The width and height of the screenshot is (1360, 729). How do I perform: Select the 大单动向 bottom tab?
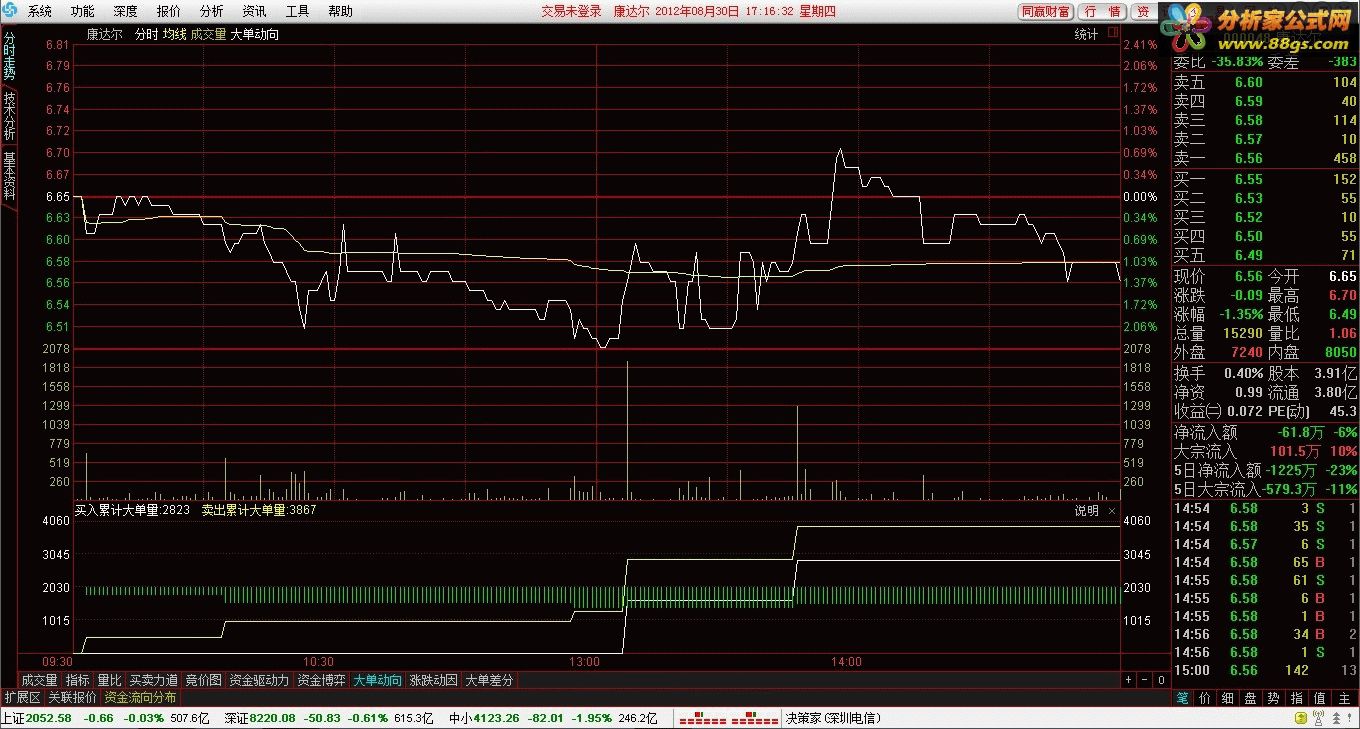pos(377,680)
